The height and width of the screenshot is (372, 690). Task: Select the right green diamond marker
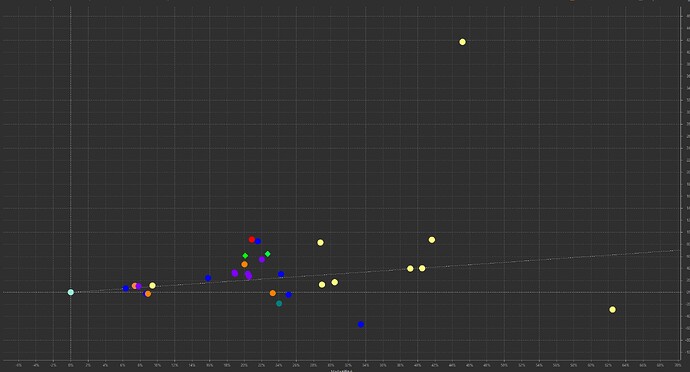(x=268, y=254)
